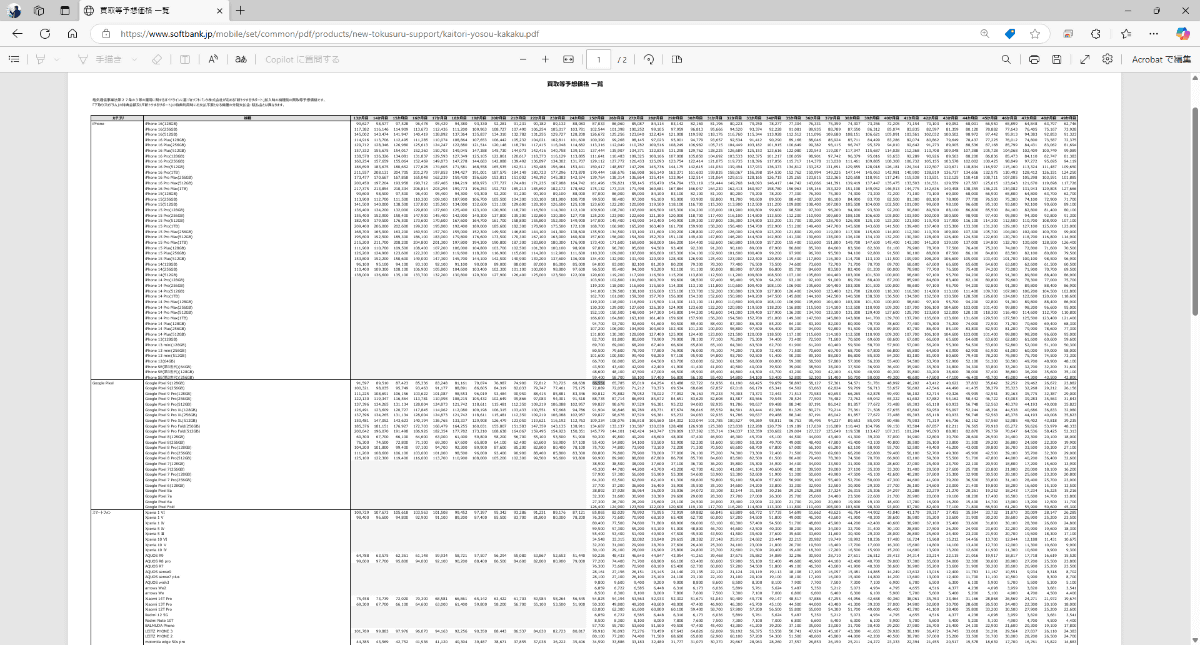Enter PDF full screen mode
1200x645 pixels.
(1085, 59)
